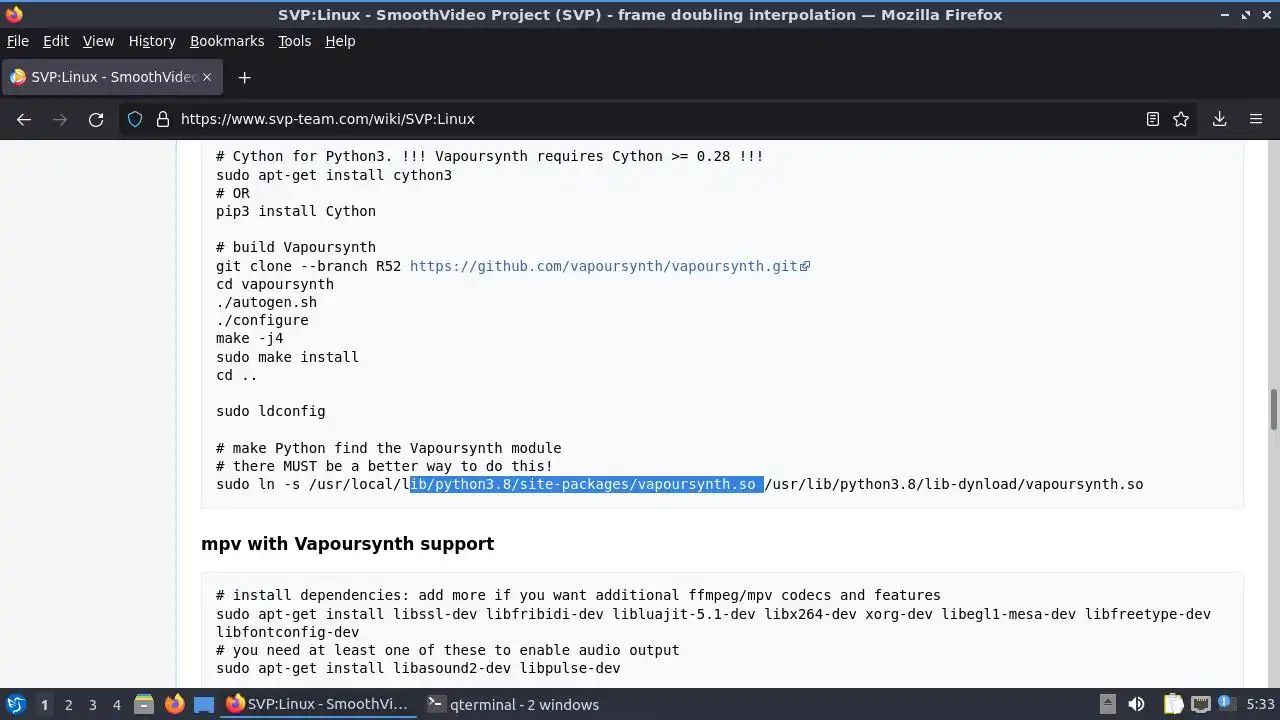
Task: Open the Edit menu
Action: [55, 41]
